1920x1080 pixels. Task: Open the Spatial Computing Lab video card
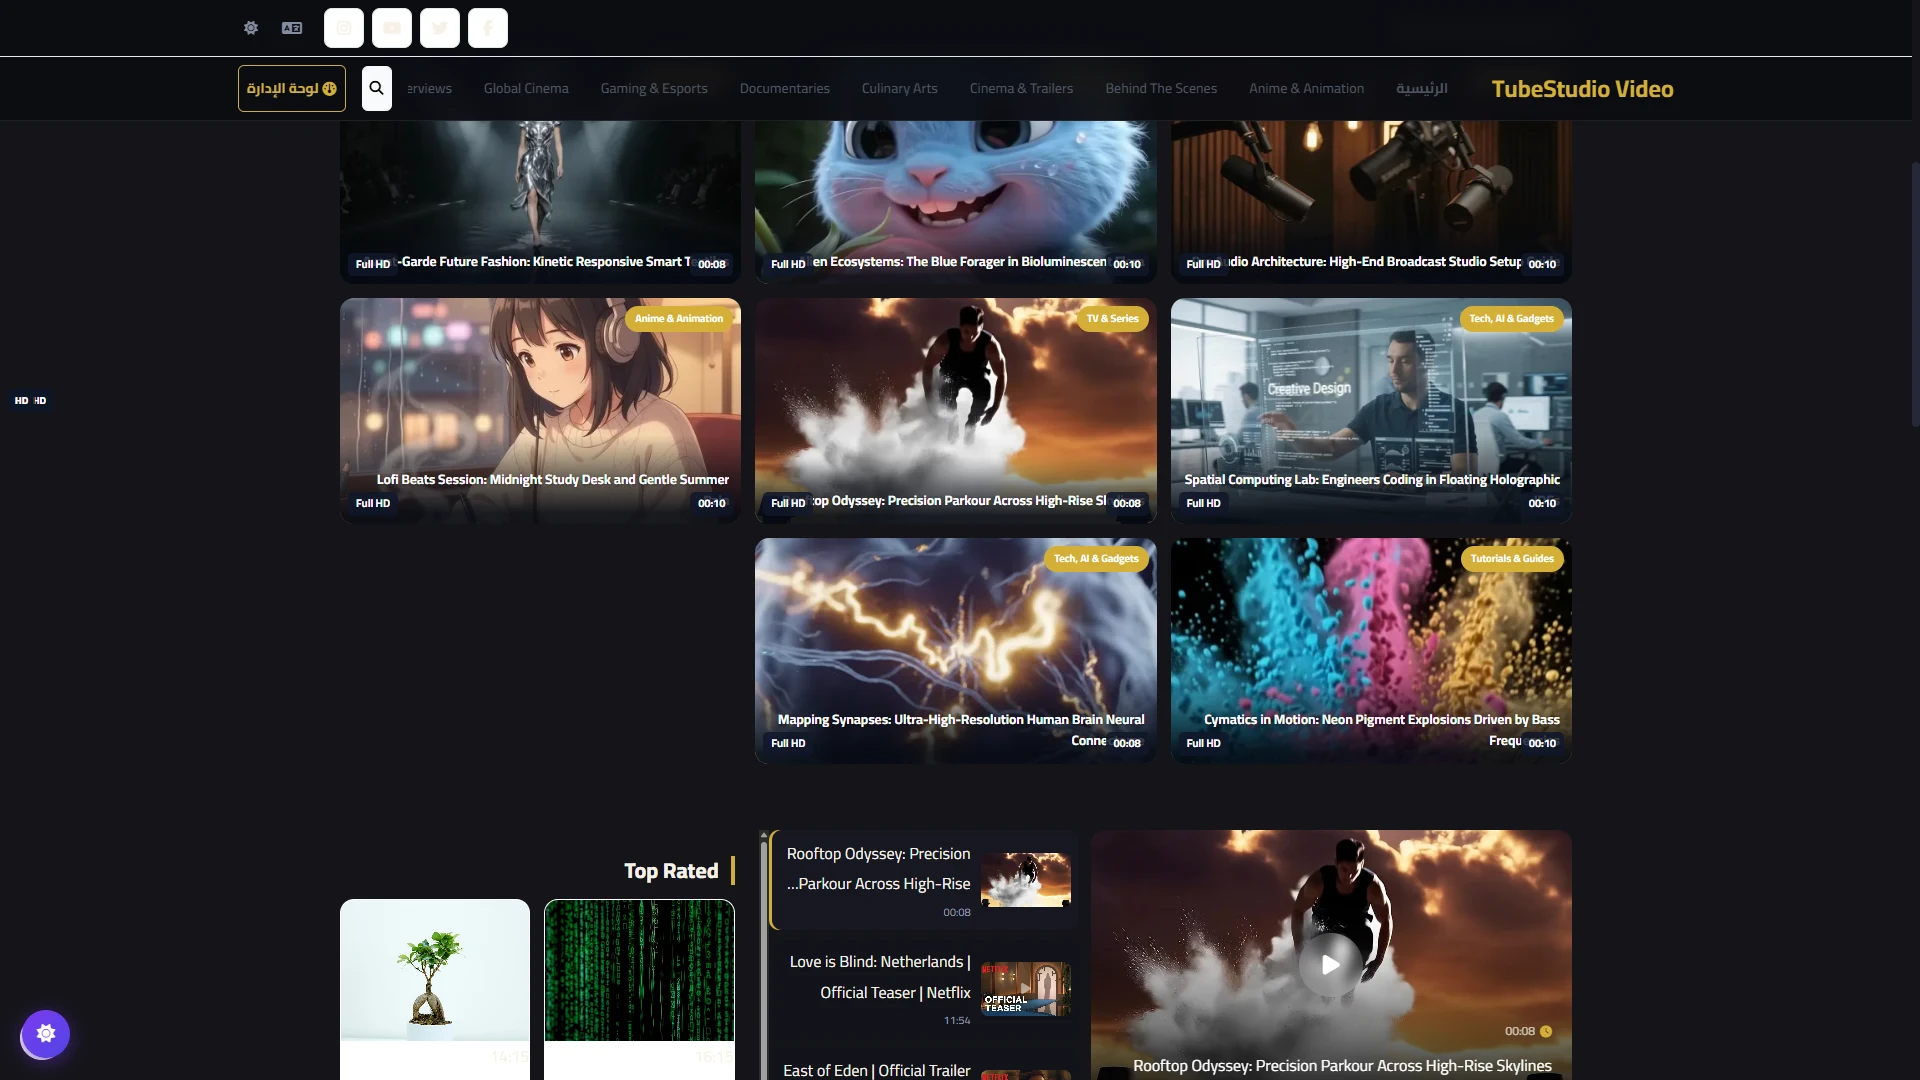pyautogui.click(x=1371, y=410)
